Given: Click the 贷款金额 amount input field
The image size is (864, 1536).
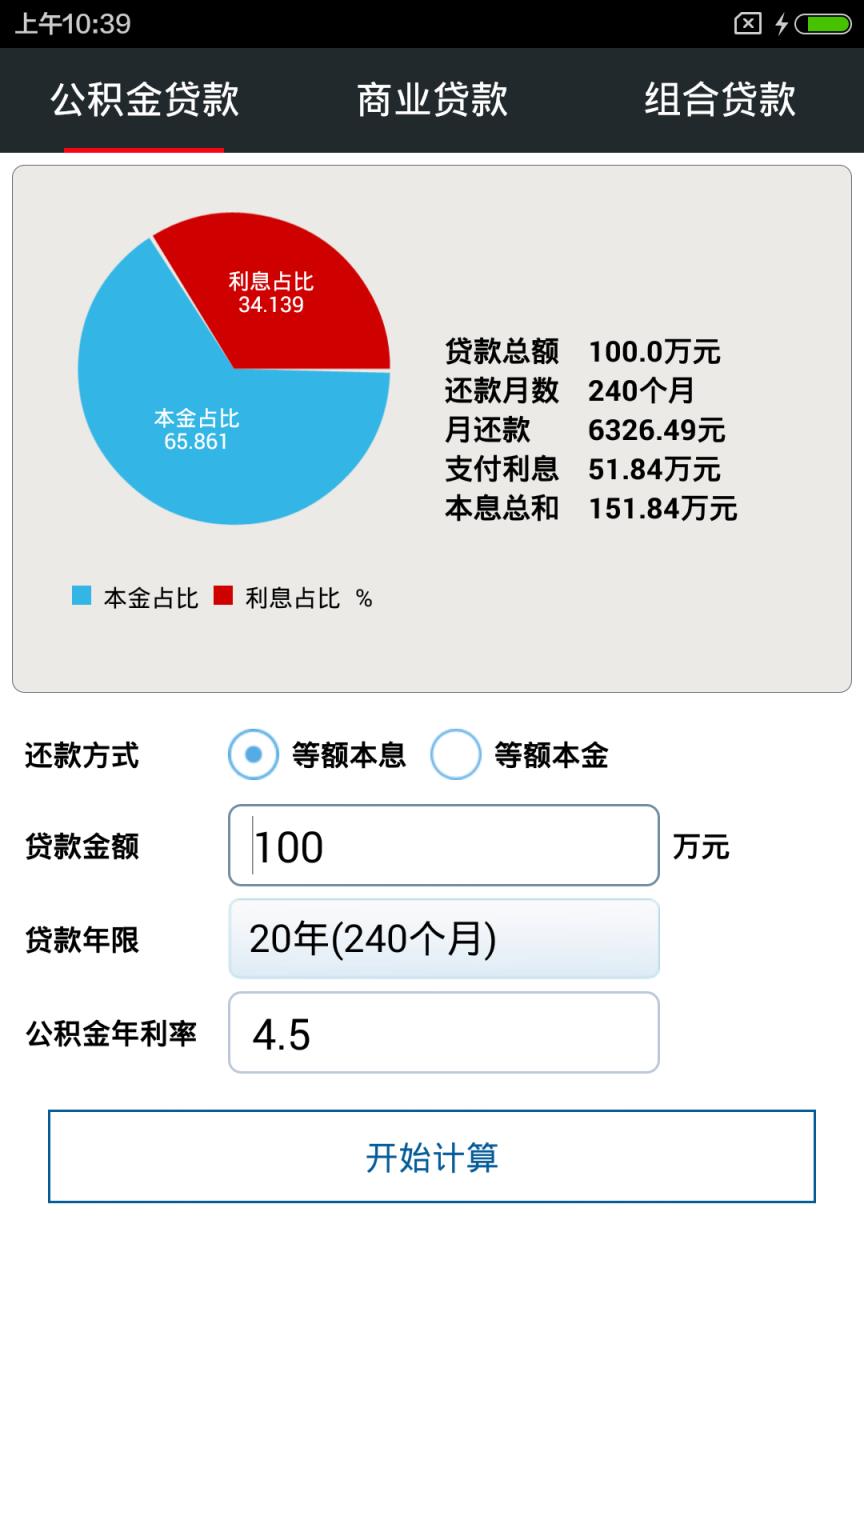Looking at the screenshot, I should [443, 845].
